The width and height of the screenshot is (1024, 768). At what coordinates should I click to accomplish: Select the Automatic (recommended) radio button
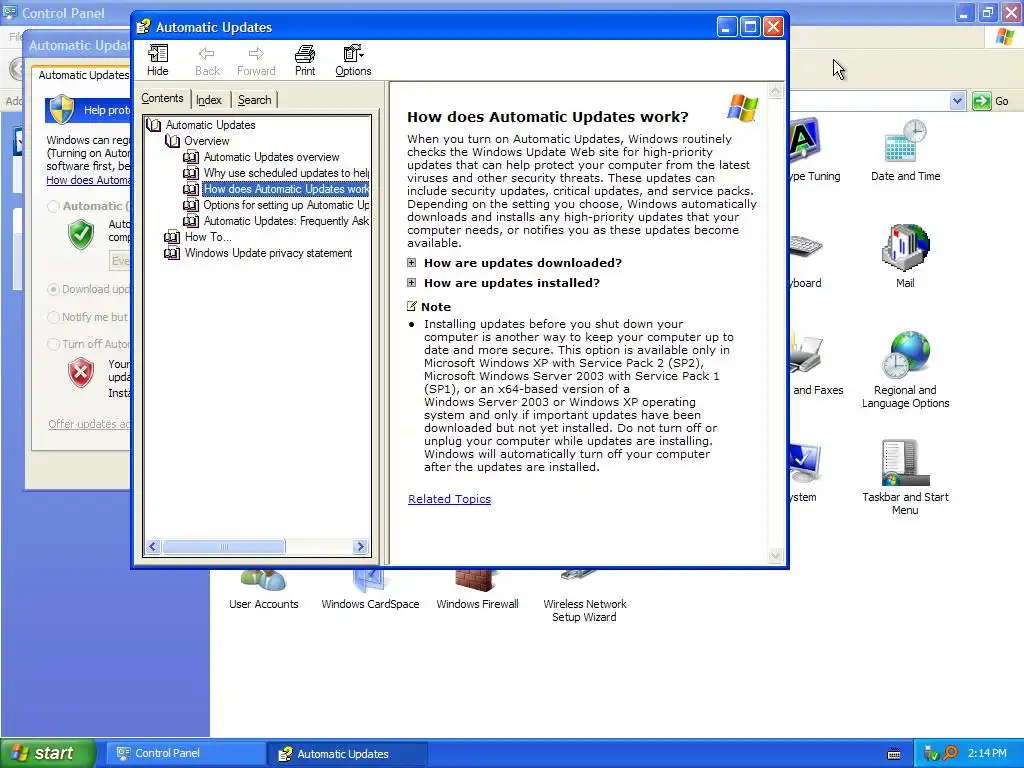[x=54, y=206]
